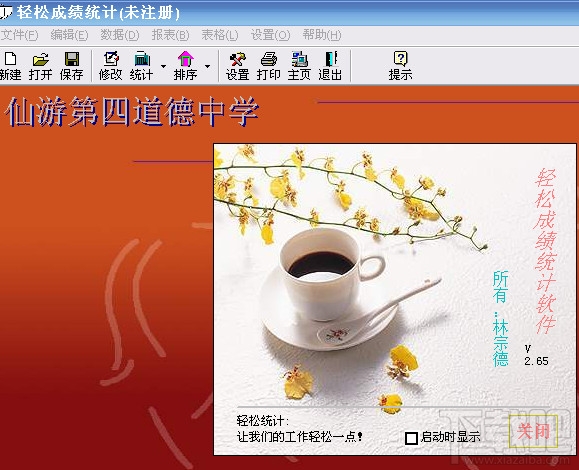Expand the dropdown arrow beside 统计
The image size is (579, 470).
point(163,66)
